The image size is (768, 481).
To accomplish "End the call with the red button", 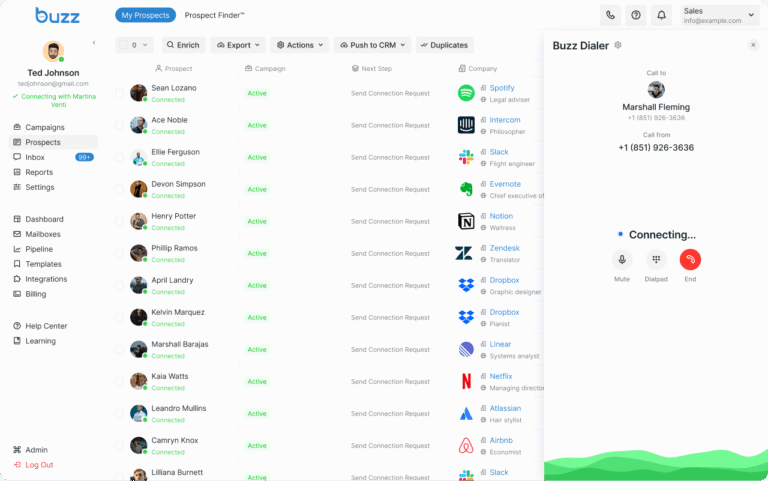I will pos(690,259).
